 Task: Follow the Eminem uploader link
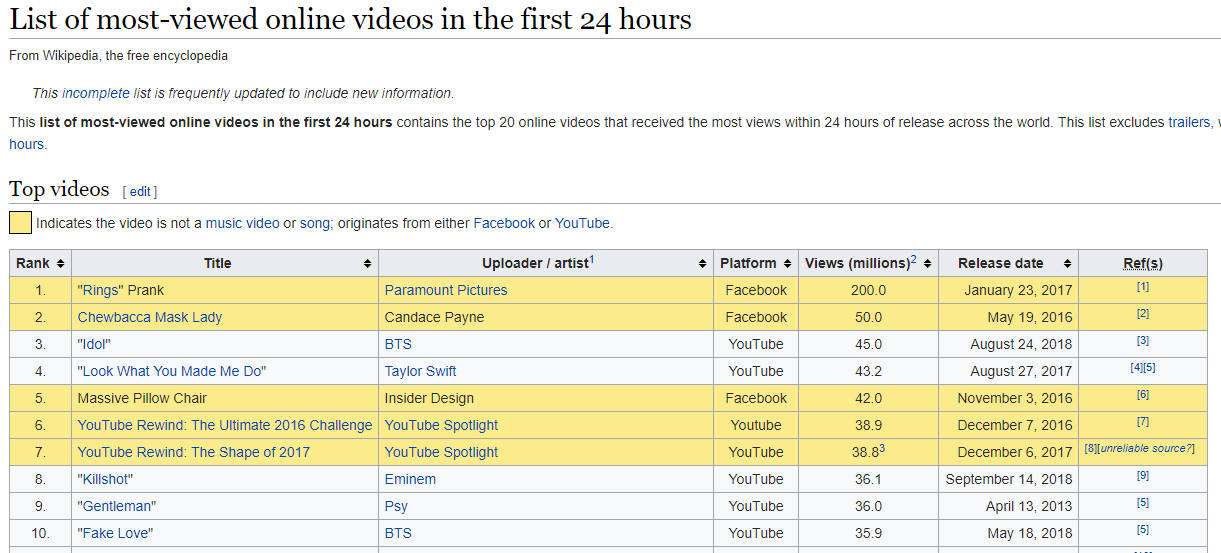point(410,479)
